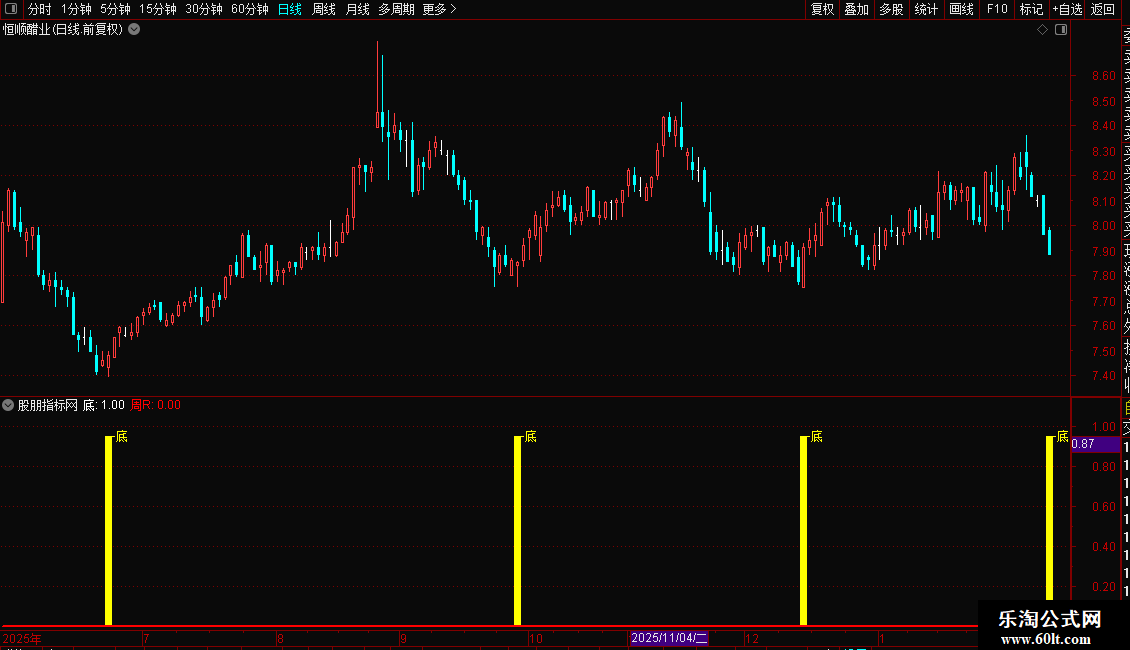Open the 股朋指标网 indicator dropdown
Image resolution: width=1130 pixels, height=650 pixels.
click(8, 405)
